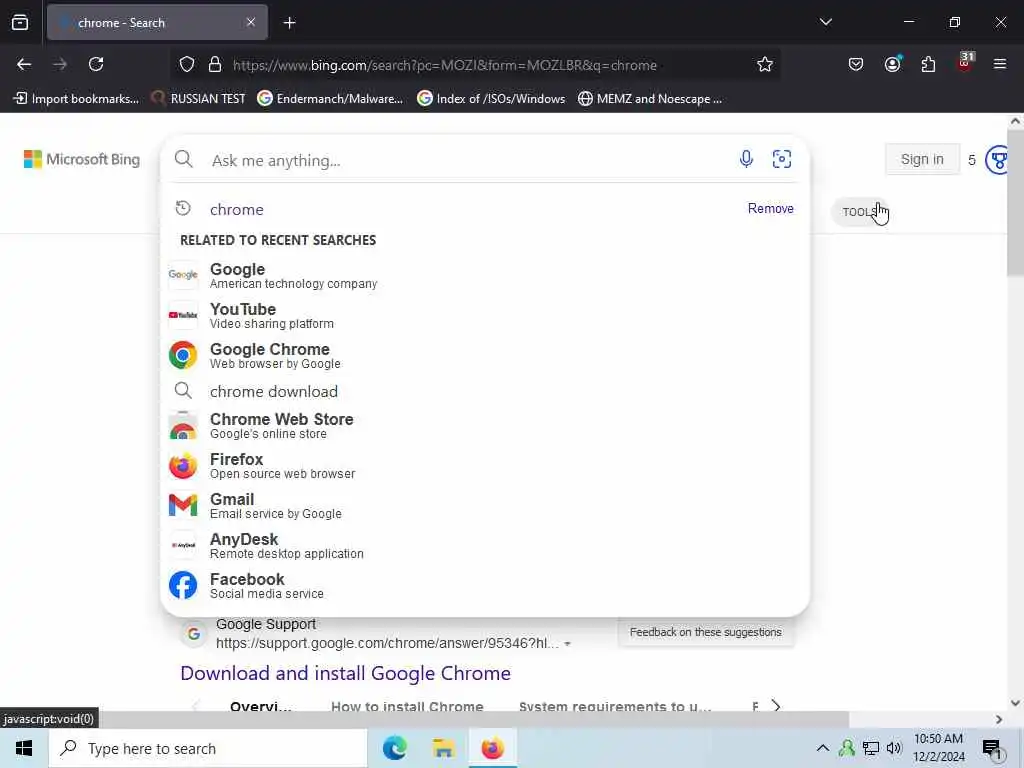Start voice search with microphone icon
The width and height of the screenshot is (1024, 768).
[x=746, y=159]
